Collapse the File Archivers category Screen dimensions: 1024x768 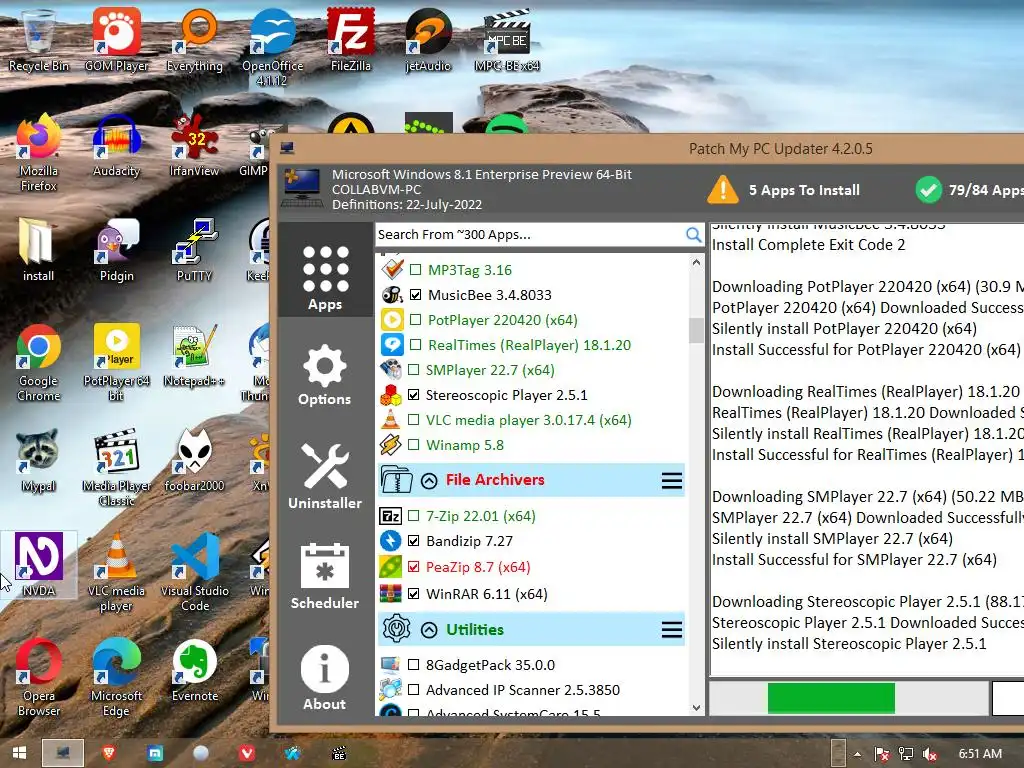click(429, 481)
